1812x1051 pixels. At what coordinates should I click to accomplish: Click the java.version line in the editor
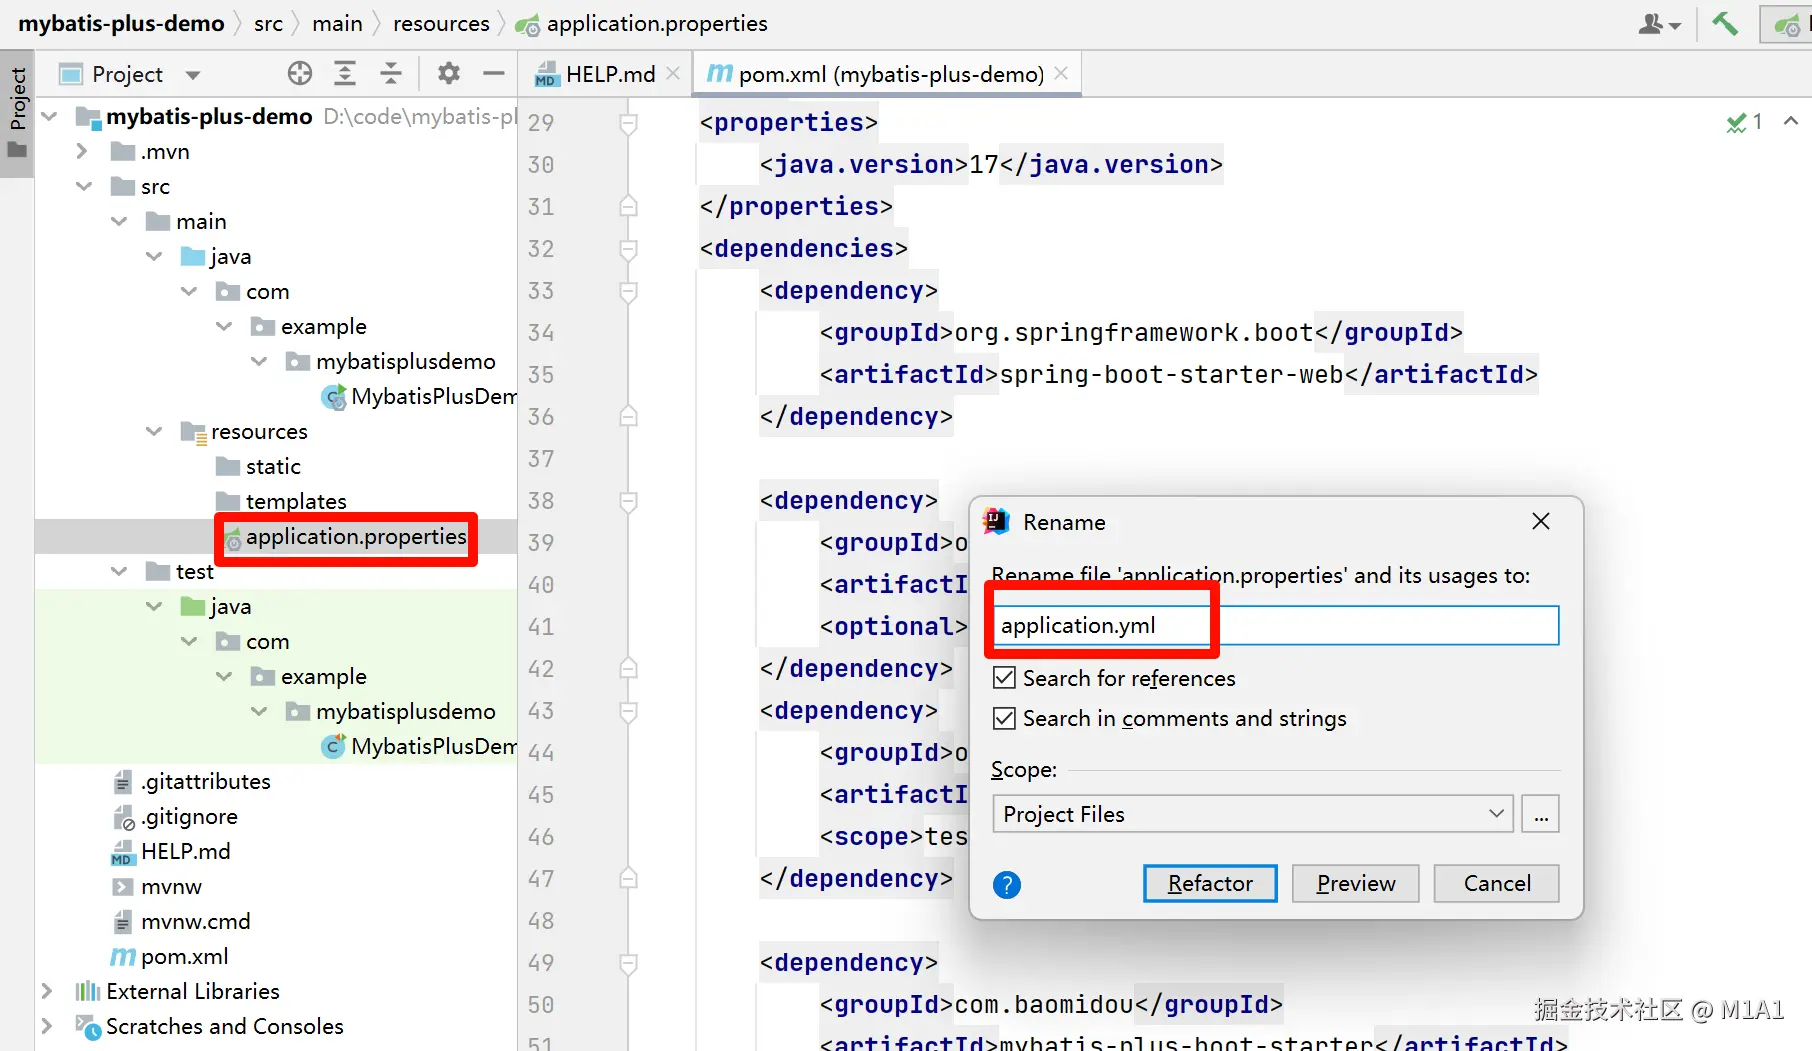click(x=991, y=165)
